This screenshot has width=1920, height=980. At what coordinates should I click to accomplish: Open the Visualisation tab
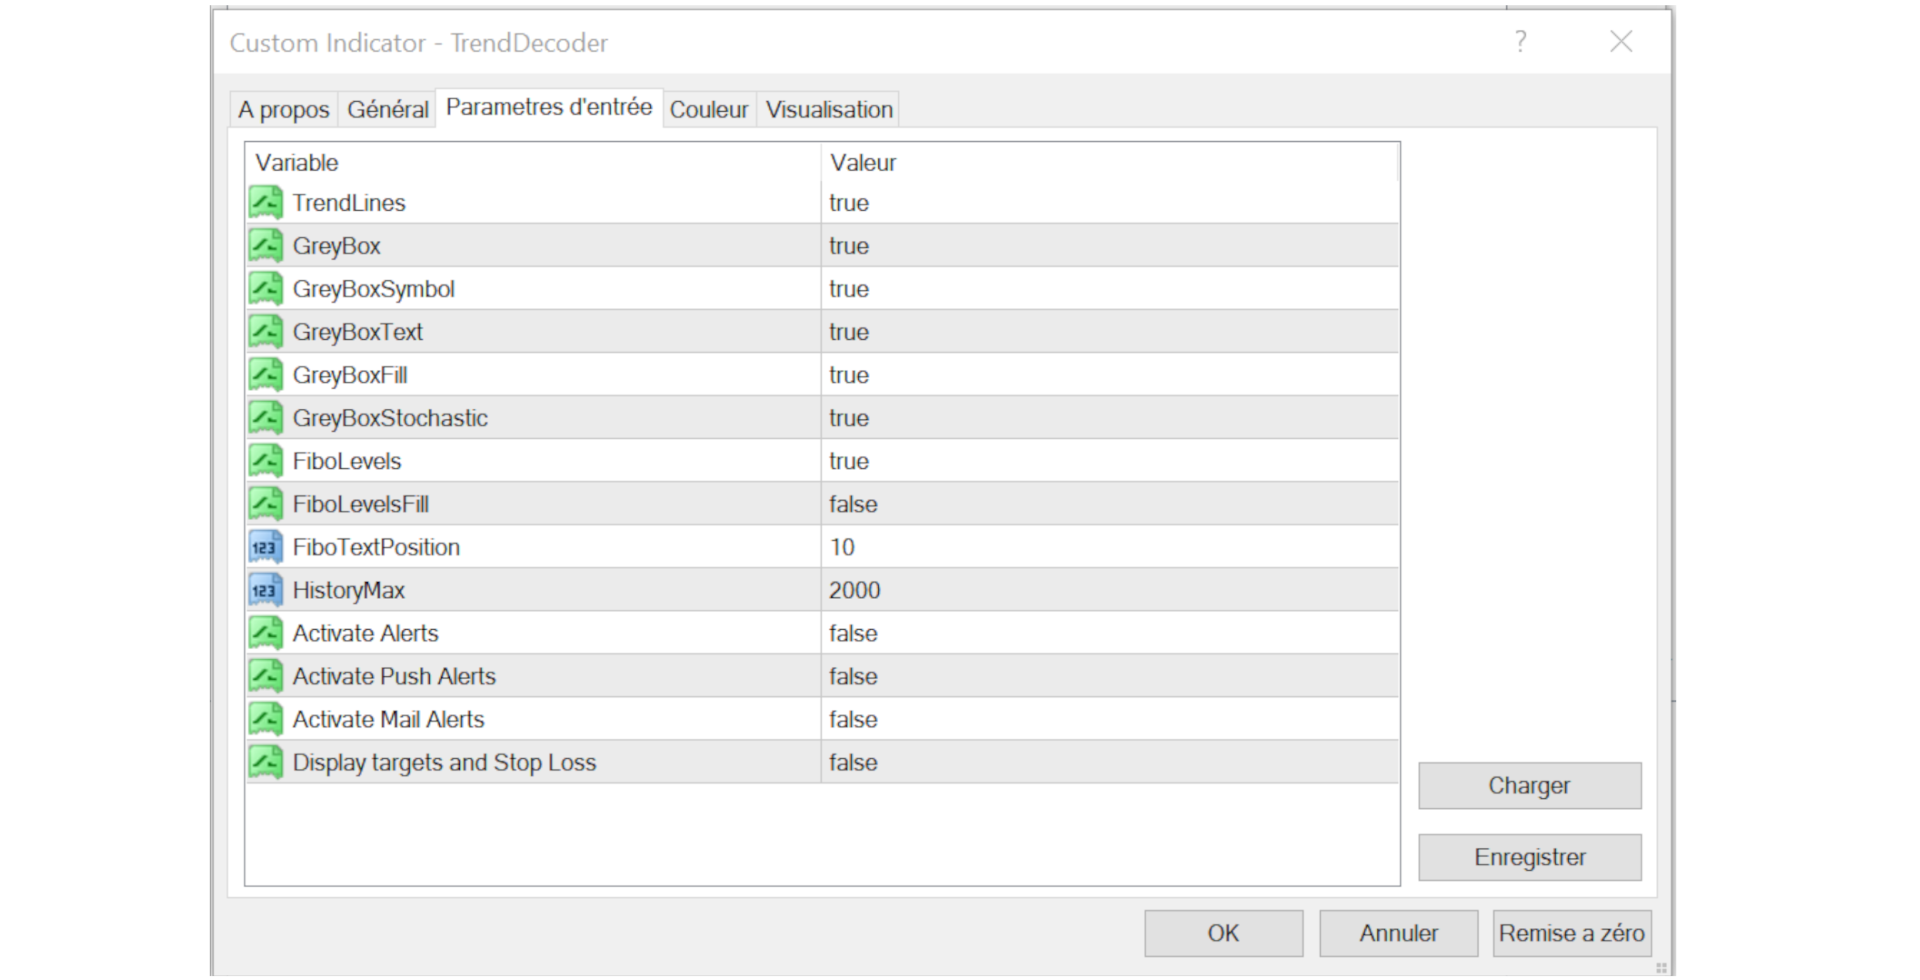829,110
